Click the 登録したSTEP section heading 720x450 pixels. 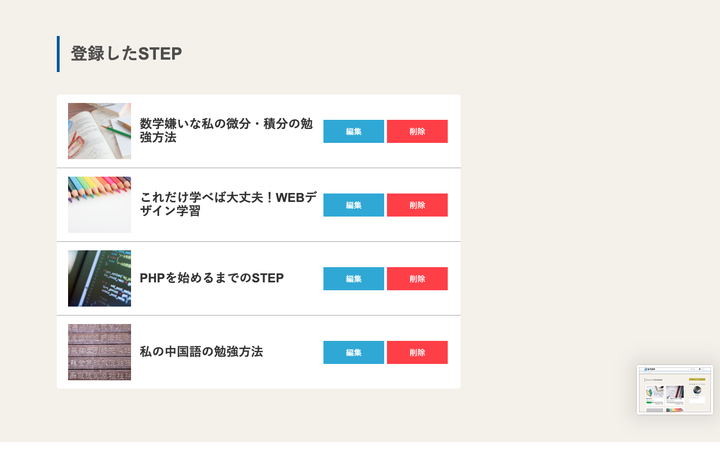pyautogui.click(x=126, y=54)
